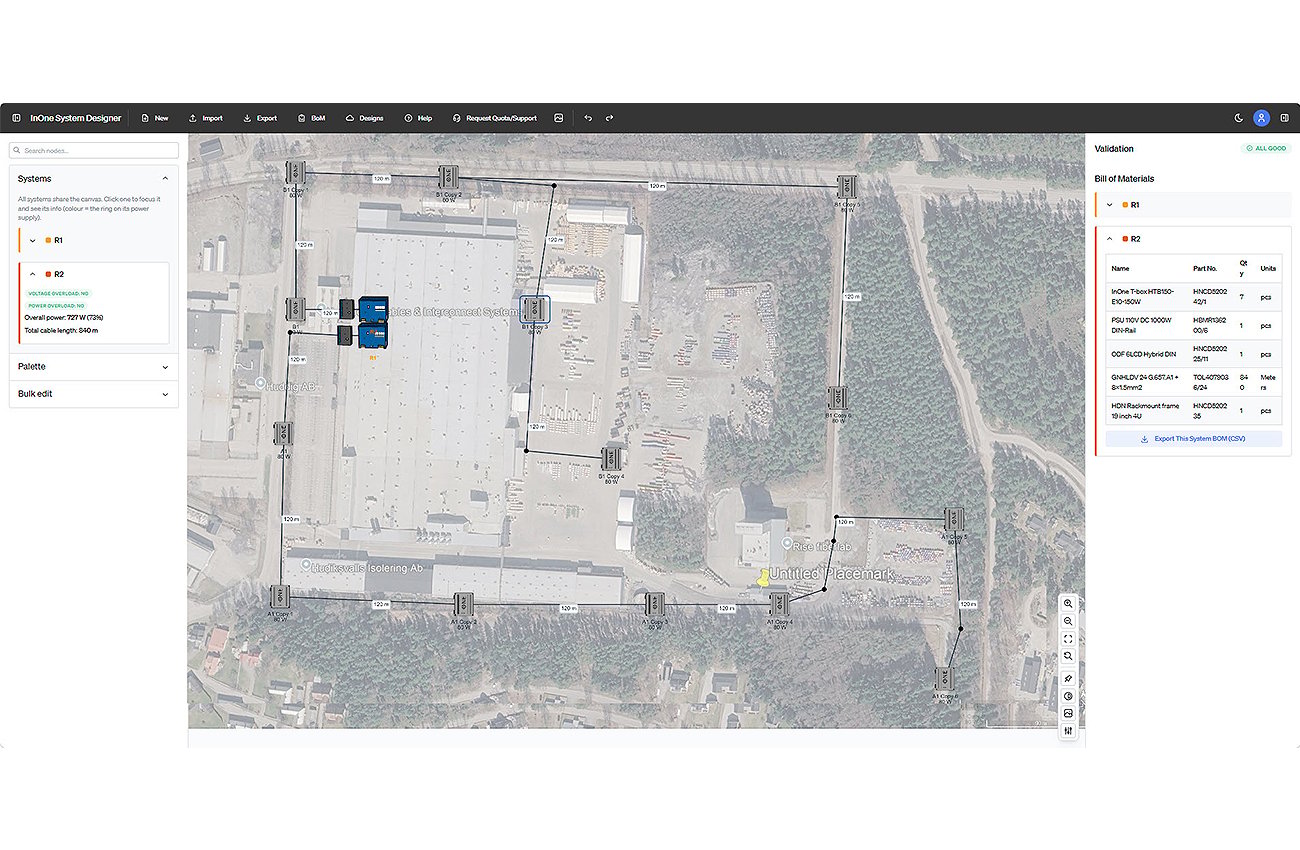The image size is (1300, 850).
Task: Collapse the R2 system in Systems panel
Action: tap(32, 274)
